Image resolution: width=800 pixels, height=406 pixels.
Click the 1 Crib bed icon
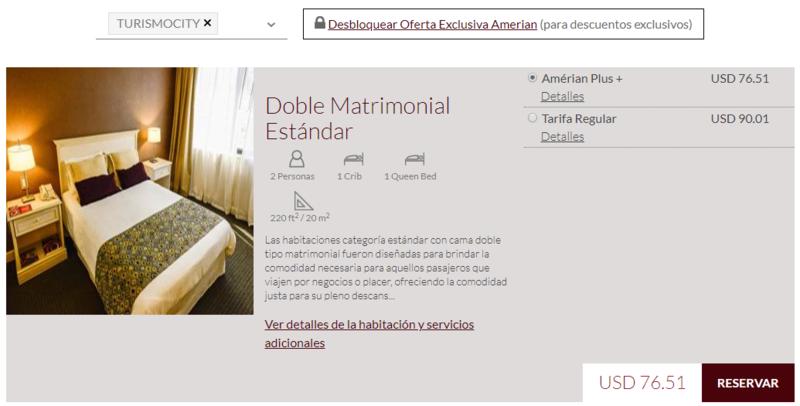click(353, 159)
